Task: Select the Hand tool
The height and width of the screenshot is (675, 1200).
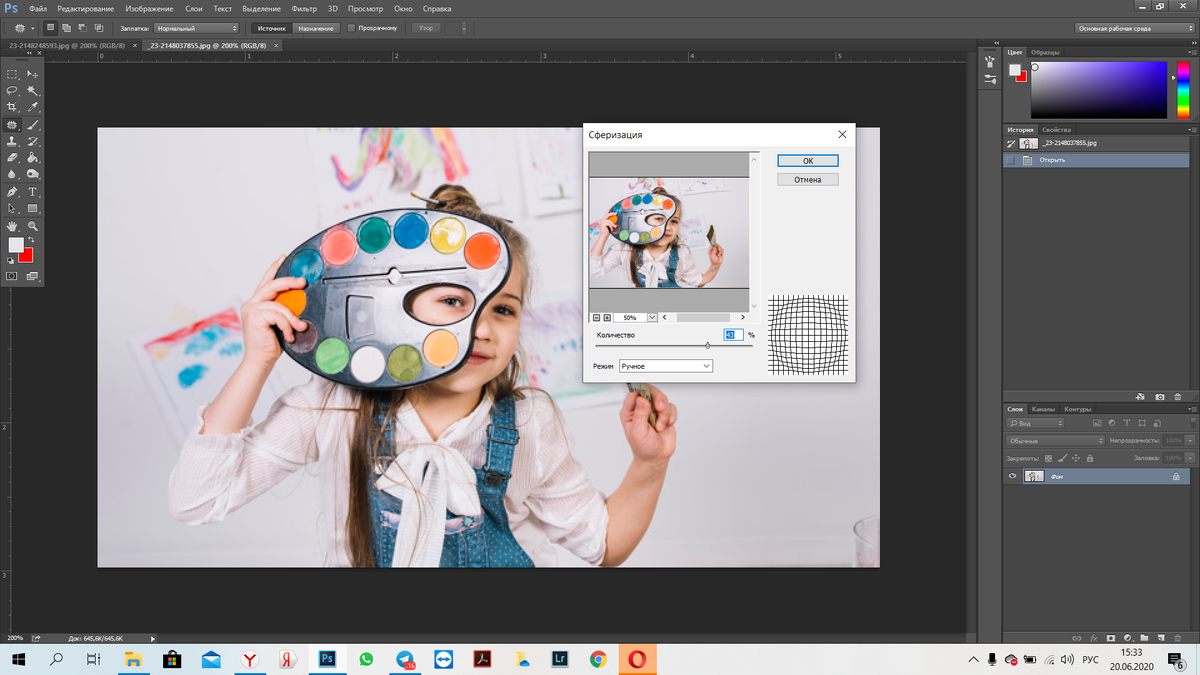Action: [12, 226]
